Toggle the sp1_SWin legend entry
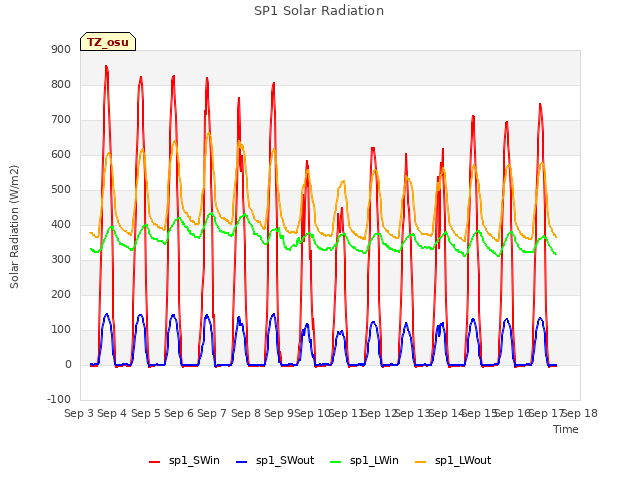Viewport: 640px width, 480px height. click(x=184, y=461)
